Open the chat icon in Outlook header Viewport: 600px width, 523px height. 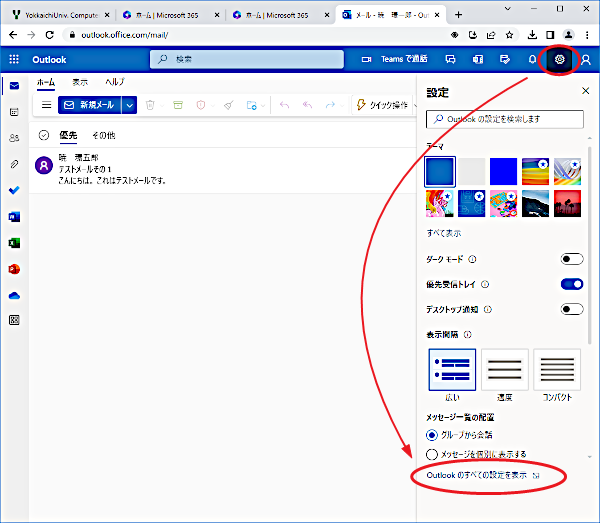pos(450,59)
